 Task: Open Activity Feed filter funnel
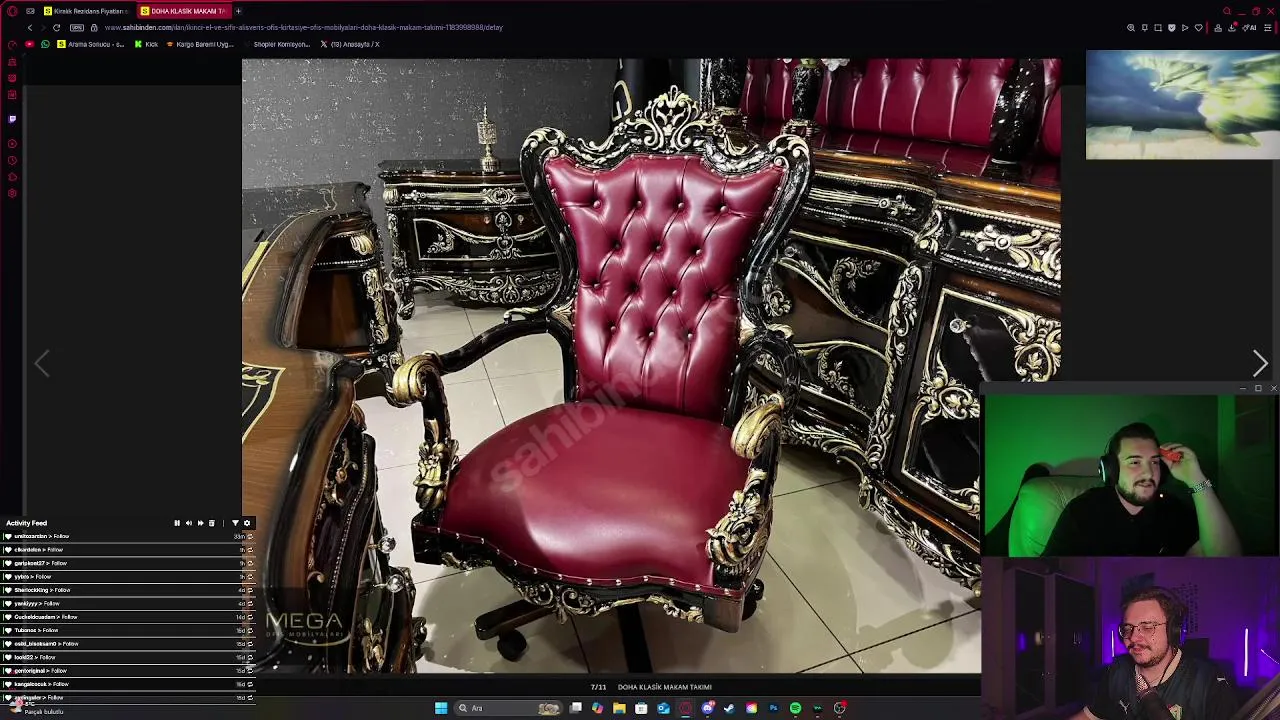(235, 523)
